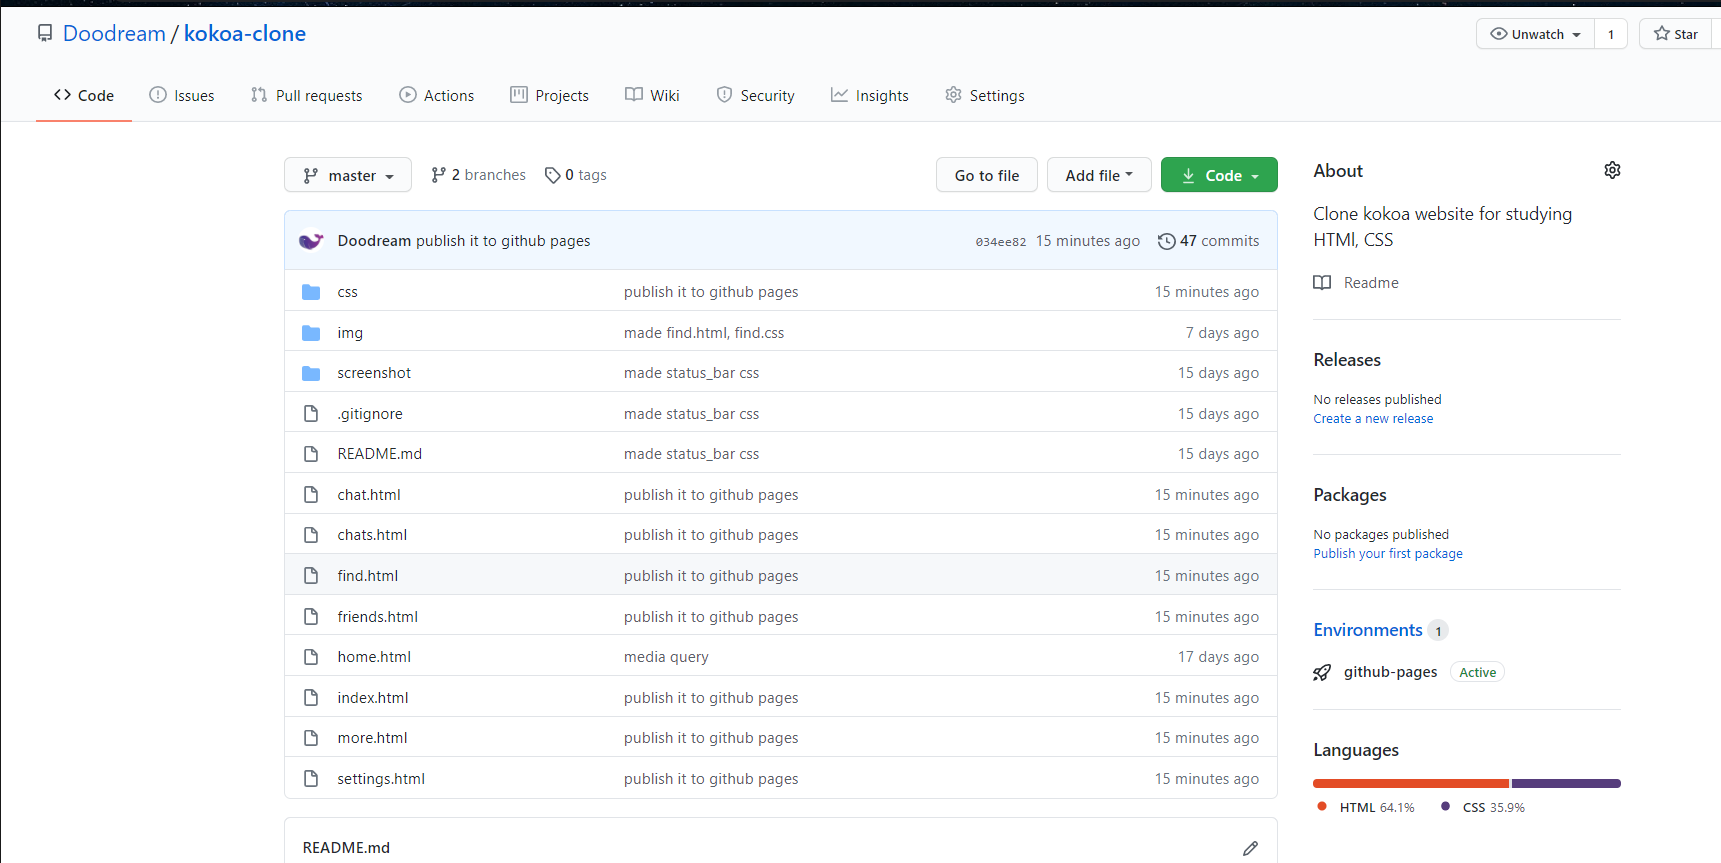
Task: Click the file icon next to chats.html
Action: coord(311,535)
